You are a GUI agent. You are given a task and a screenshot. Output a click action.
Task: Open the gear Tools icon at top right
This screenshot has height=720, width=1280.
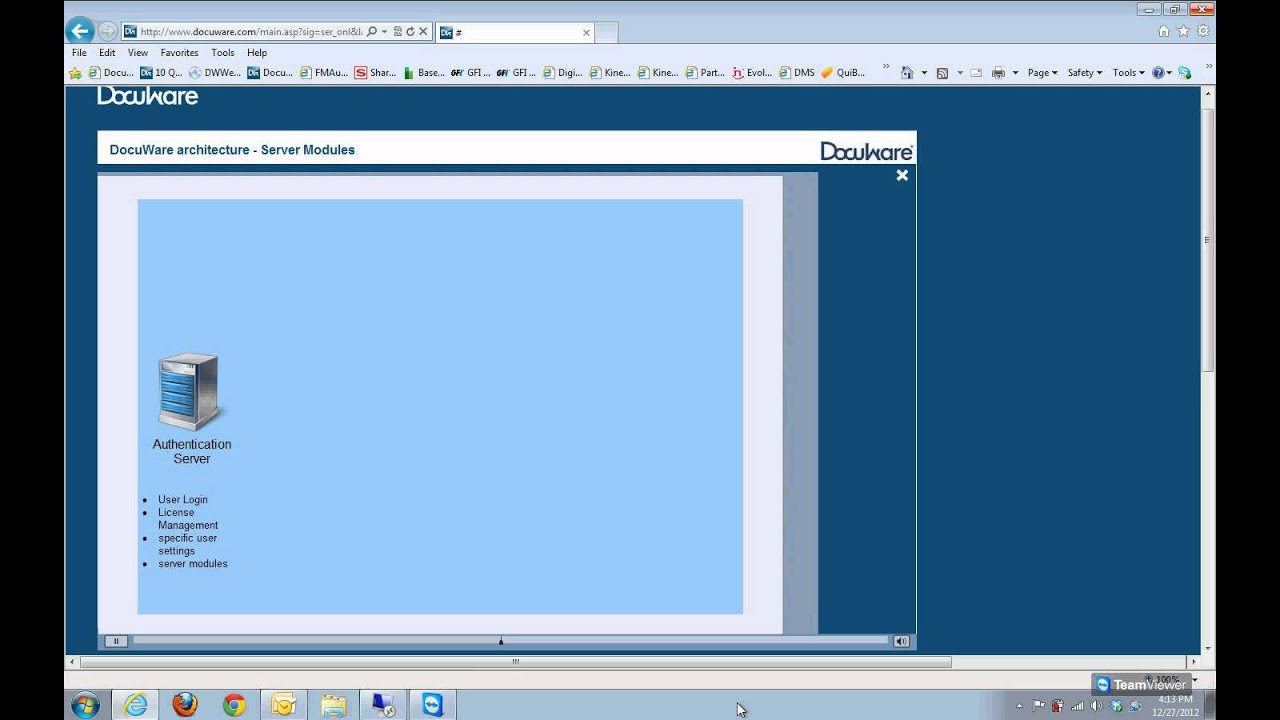pos(1203,31)
